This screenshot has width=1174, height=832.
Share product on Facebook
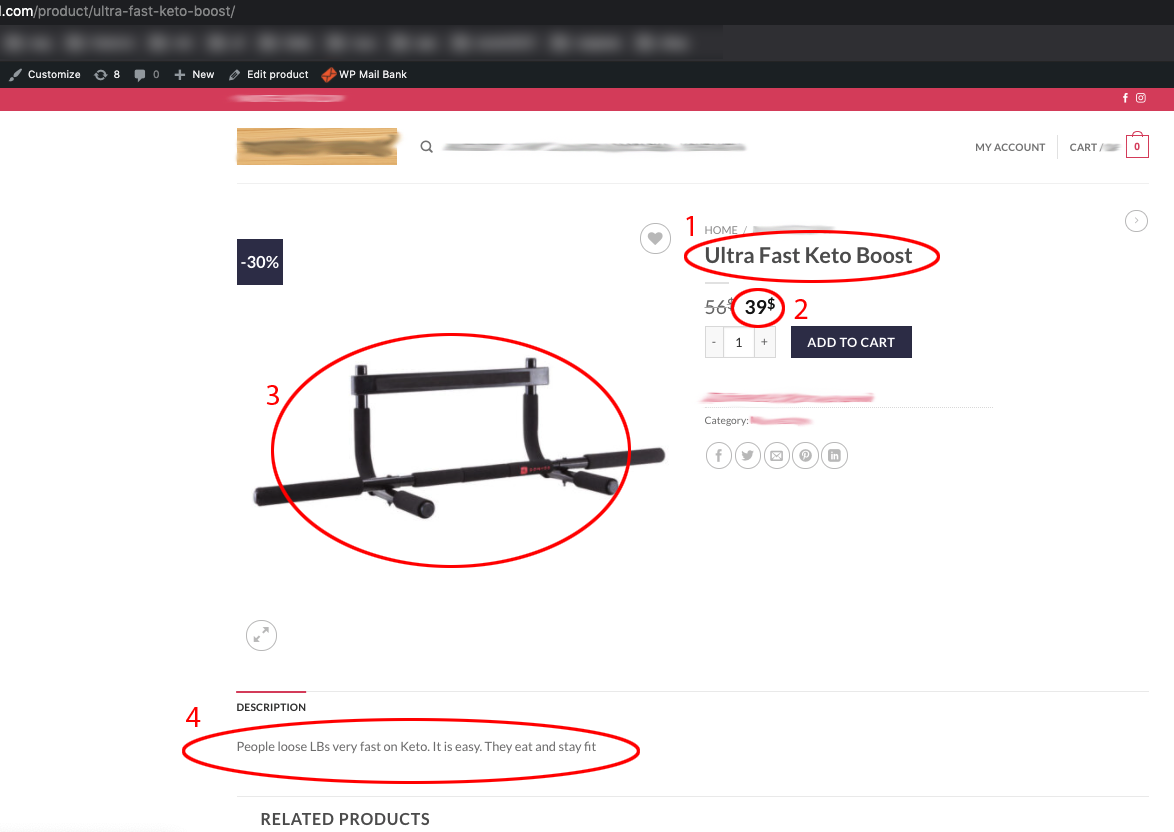point(719,455)
